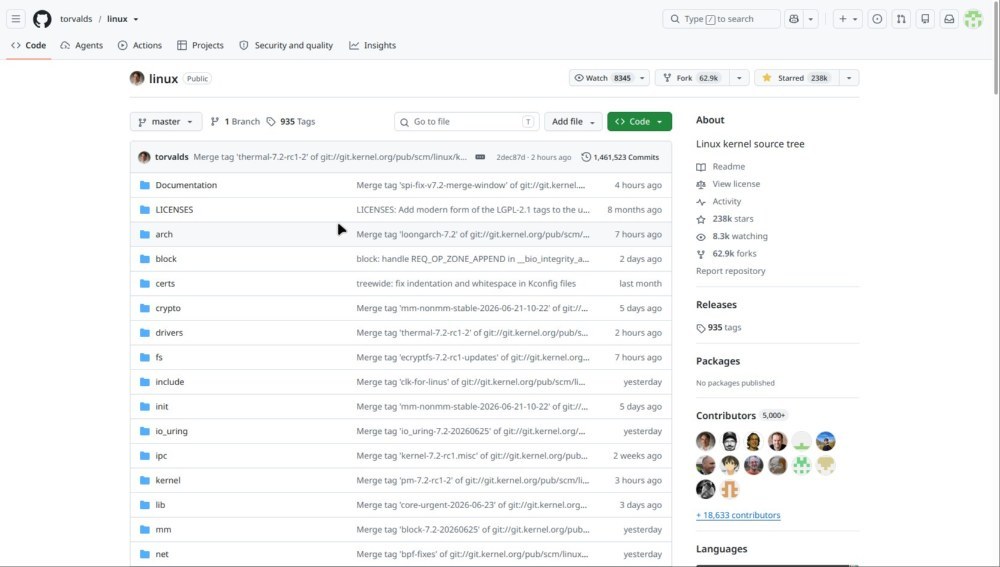
Task: Open the kernel folder
Action: point(168,480)
